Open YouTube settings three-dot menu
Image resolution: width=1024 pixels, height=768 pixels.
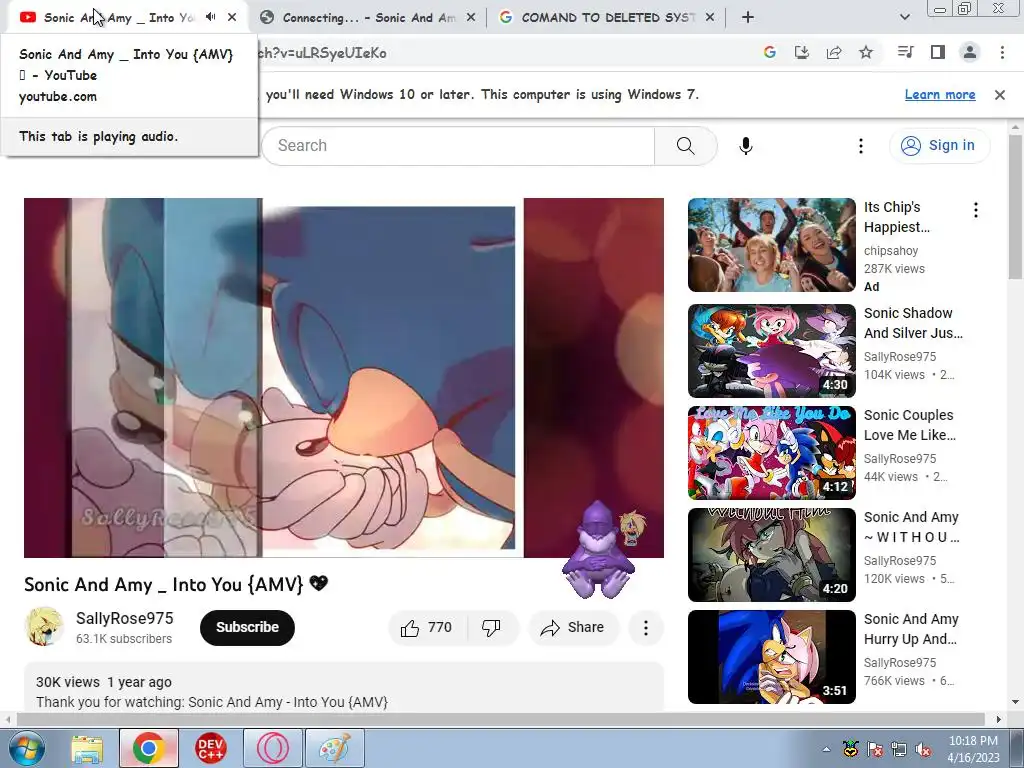(x=861, y=146)
